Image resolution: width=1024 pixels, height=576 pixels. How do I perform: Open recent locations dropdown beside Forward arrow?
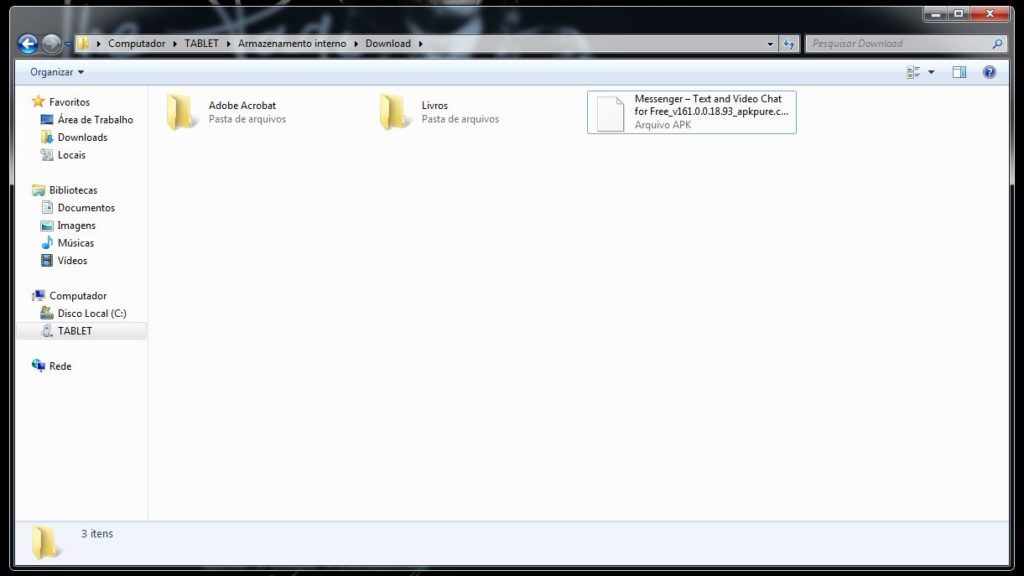(x=68, y=44)
